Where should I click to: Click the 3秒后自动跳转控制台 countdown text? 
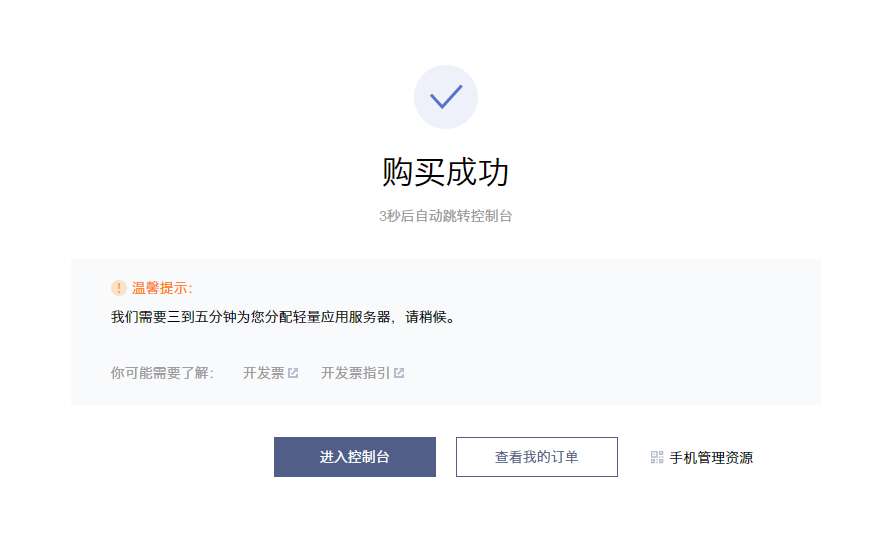pyautogui.click(x=446, y=216)
